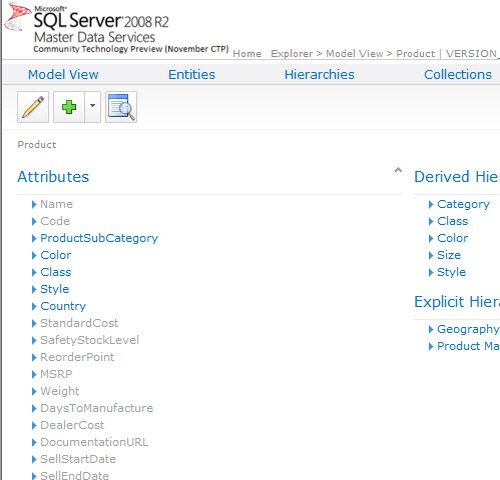Click the Model View breadcrumb link
This screenshot has height=480, width=500.
point(355,54)
